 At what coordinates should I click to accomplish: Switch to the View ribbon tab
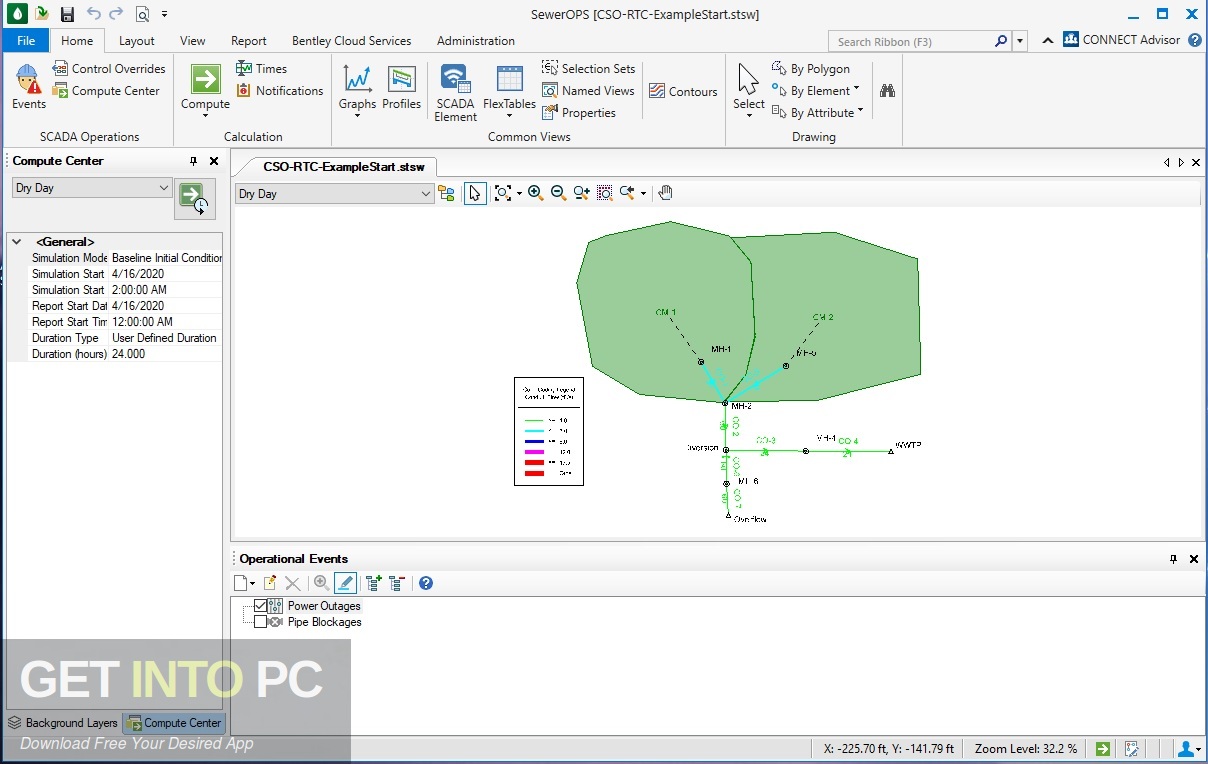click(x=193, y=41)
